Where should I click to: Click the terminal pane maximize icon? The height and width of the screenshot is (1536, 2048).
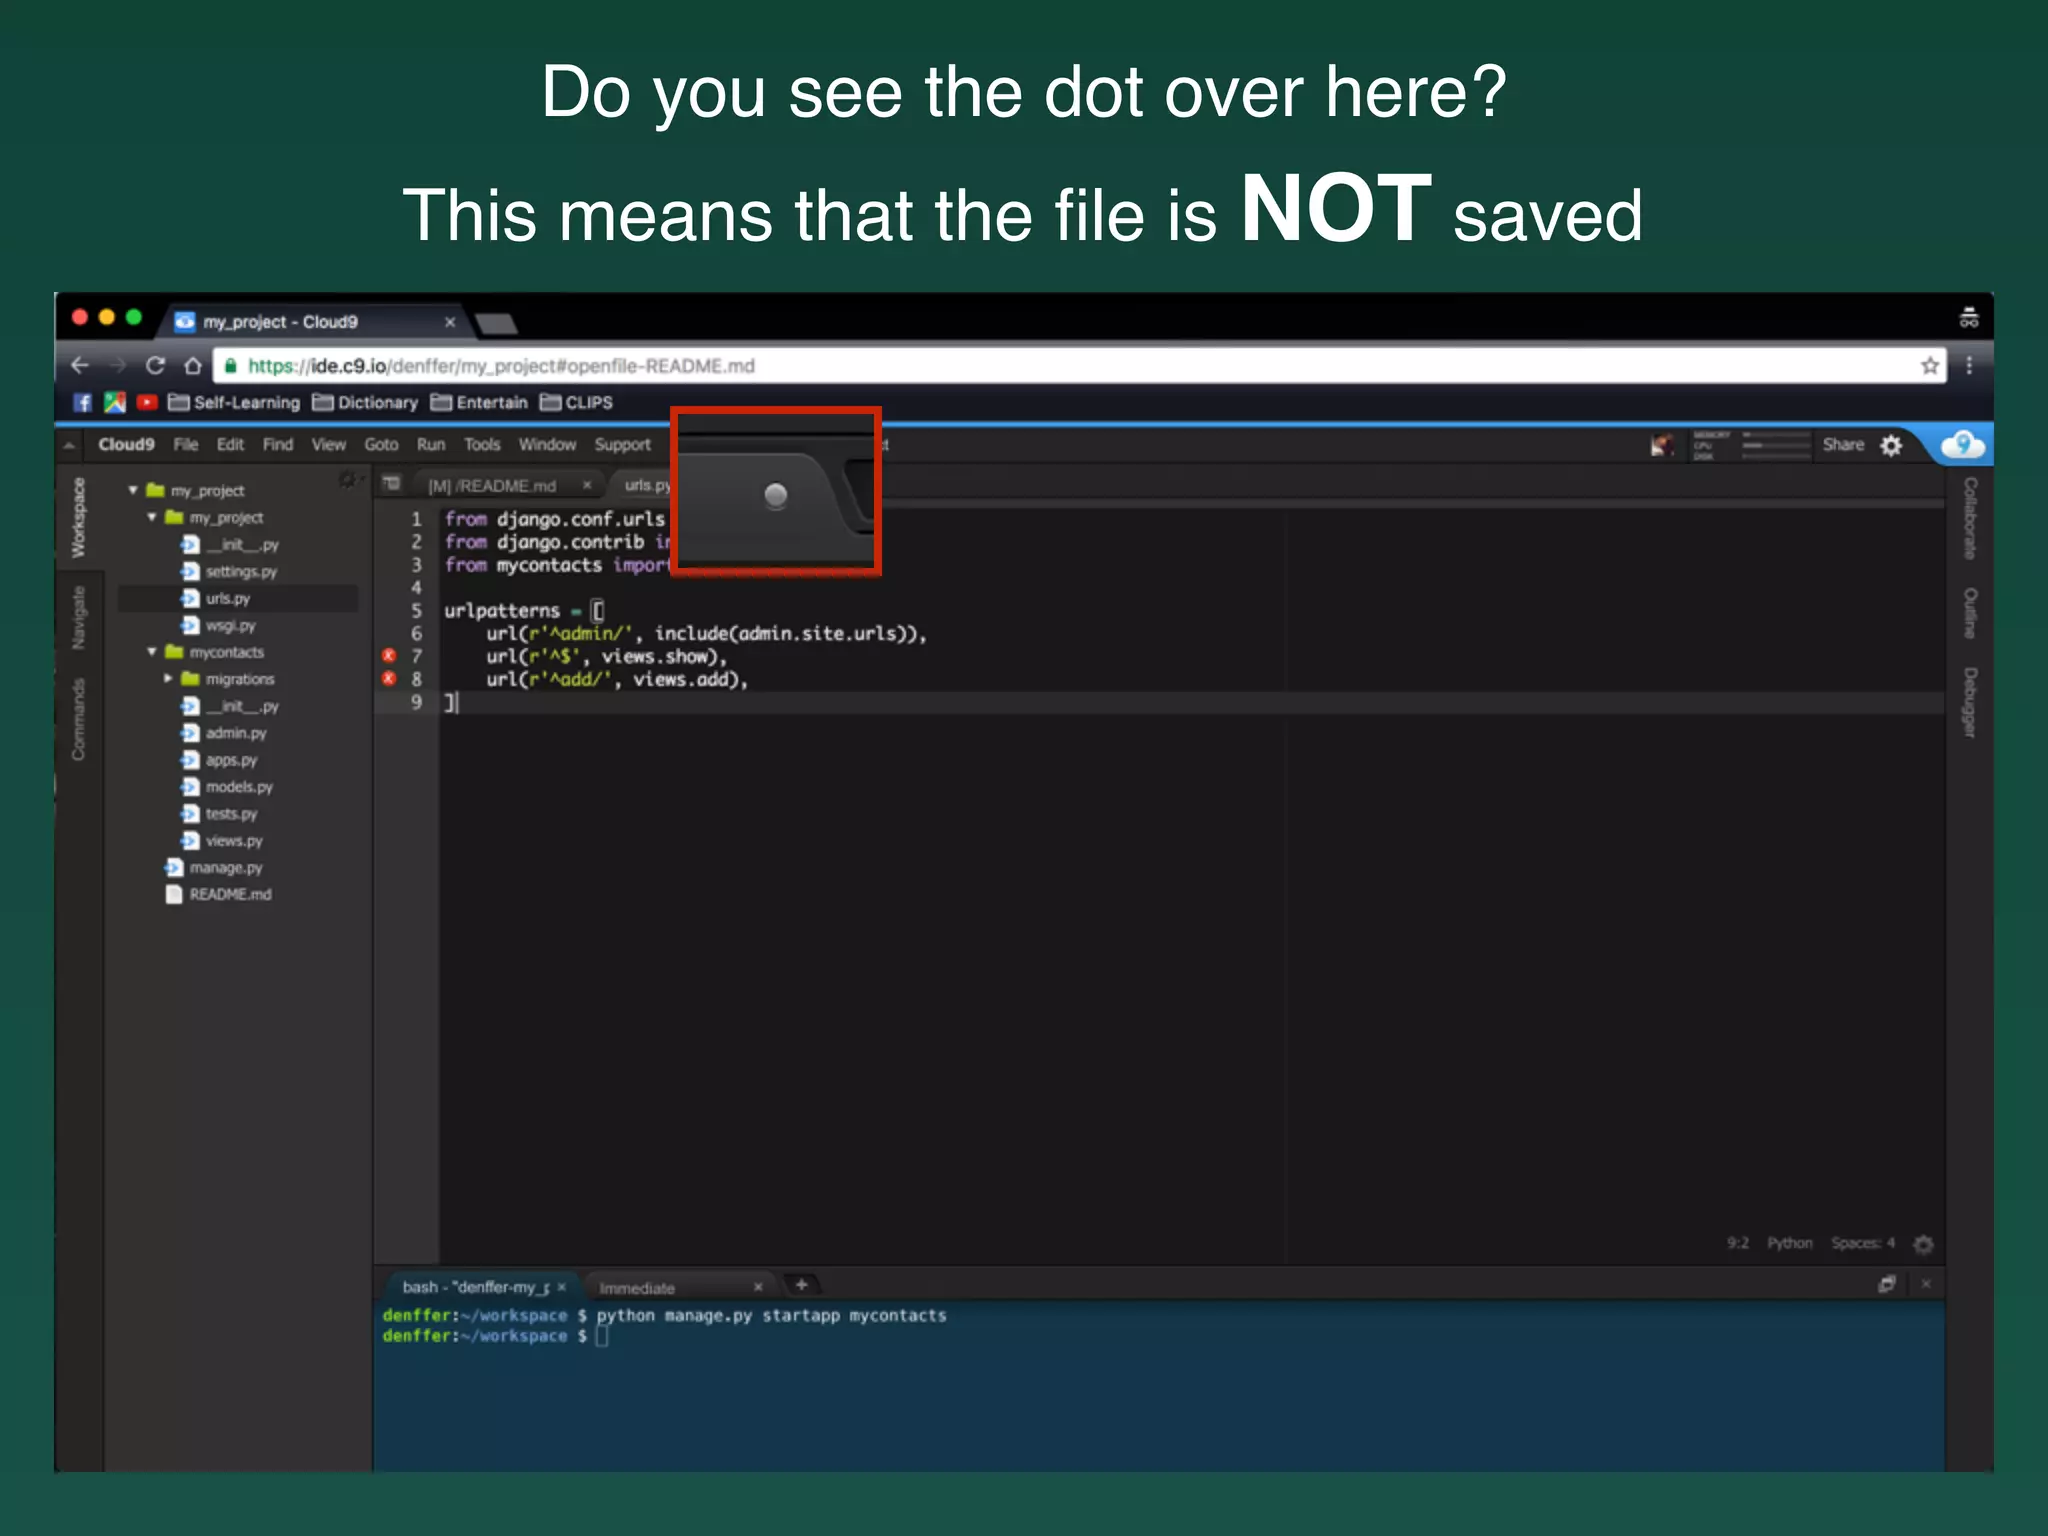(x=1887, y=1284)
